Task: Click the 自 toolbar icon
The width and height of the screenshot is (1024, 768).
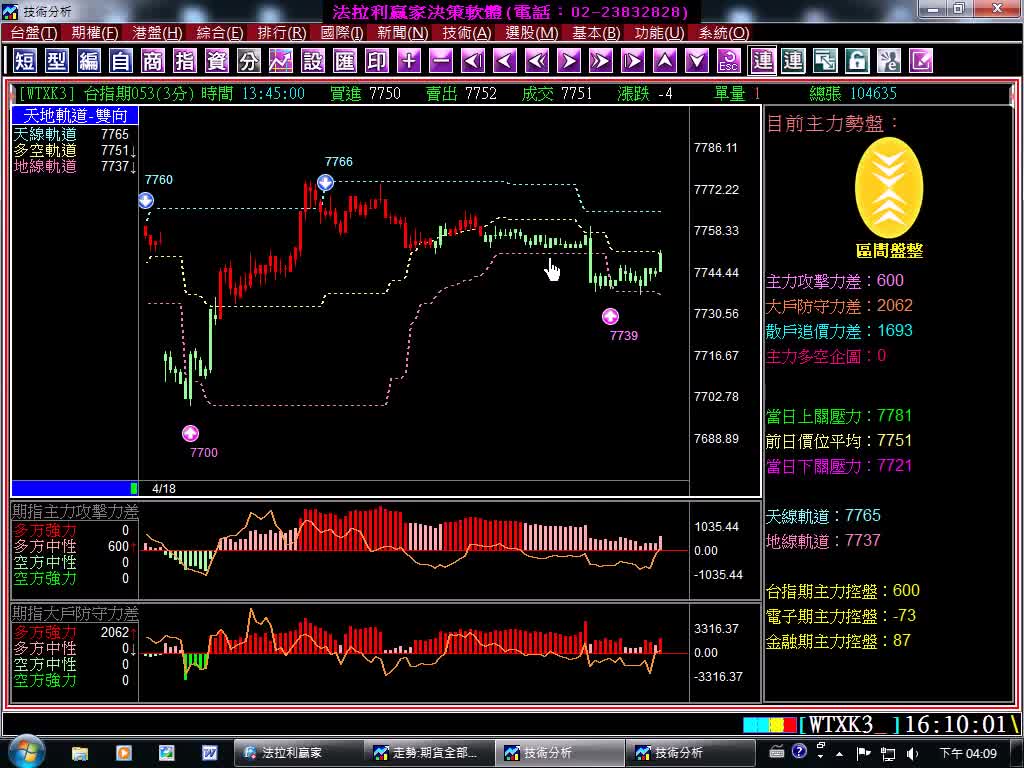Action: pos(121,61)
